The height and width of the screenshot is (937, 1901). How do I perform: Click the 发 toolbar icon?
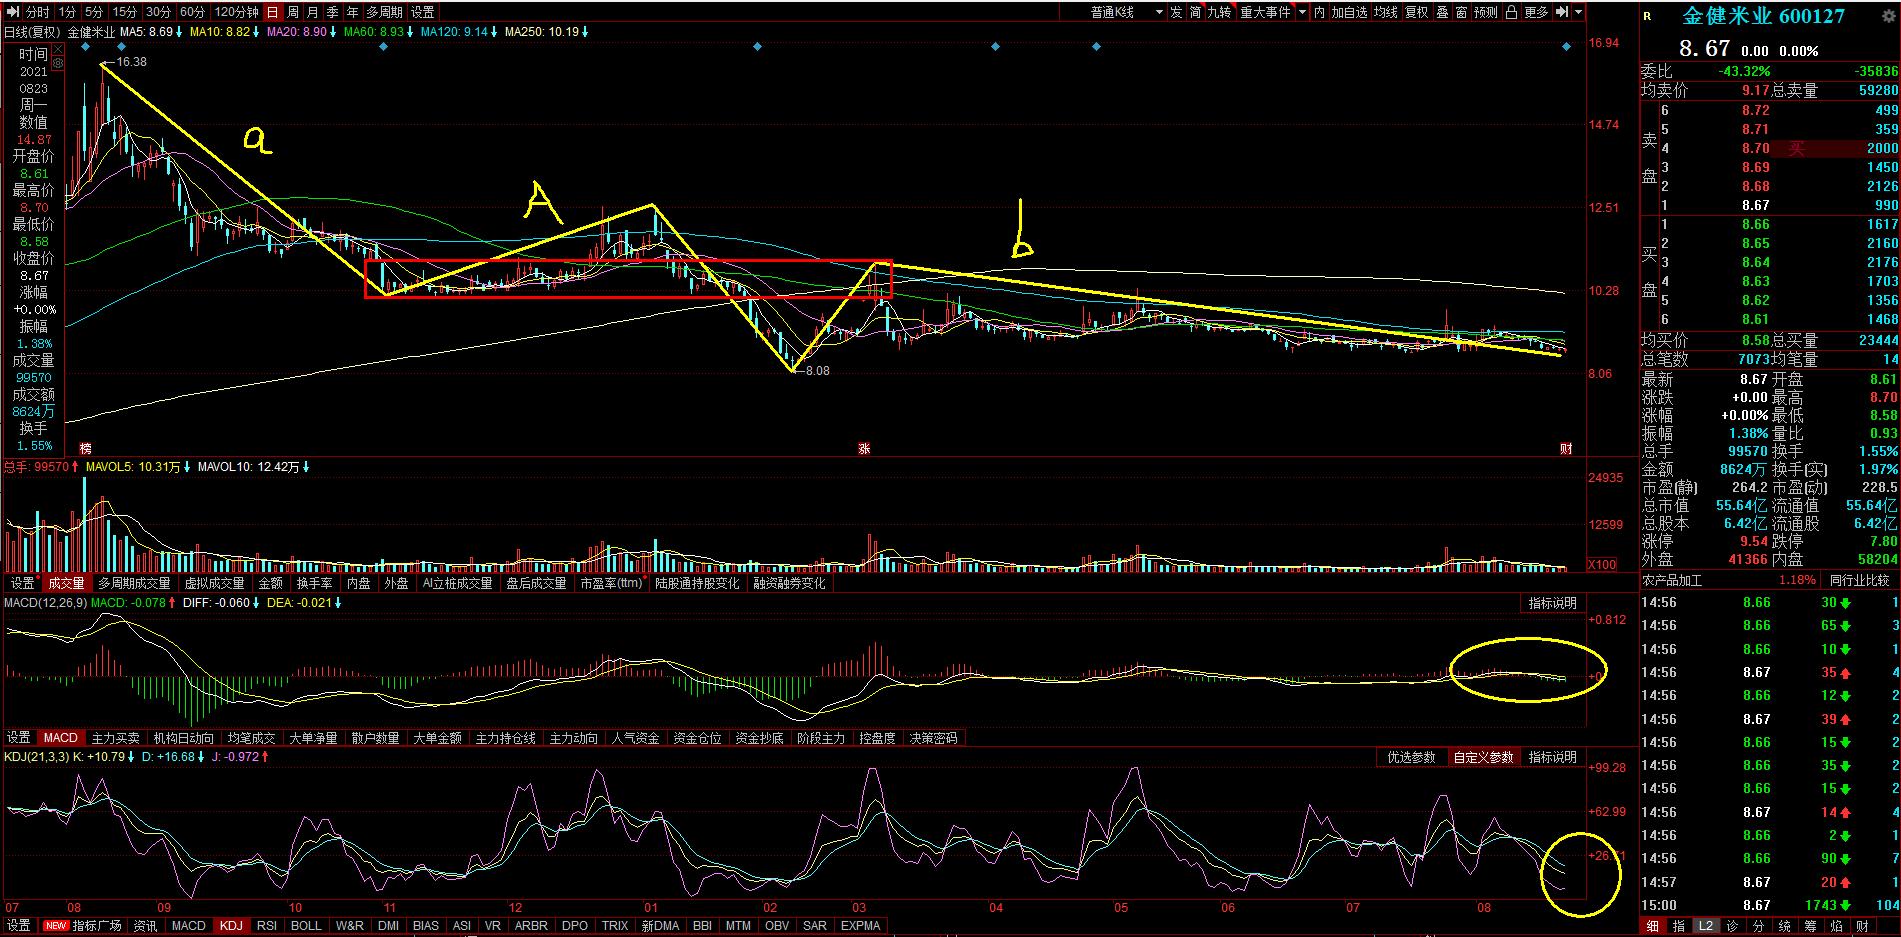(1176, 12)
